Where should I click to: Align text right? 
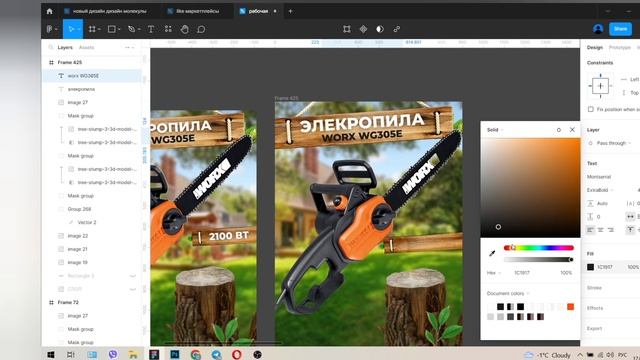click(x=611, y=230)
